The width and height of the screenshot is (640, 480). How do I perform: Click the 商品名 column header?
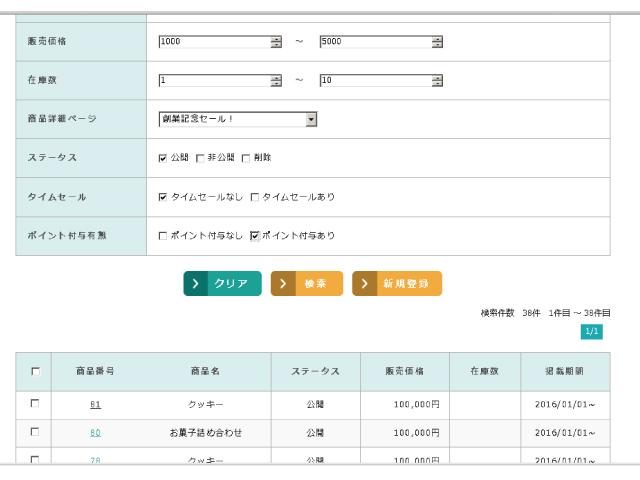click(205, 371)
